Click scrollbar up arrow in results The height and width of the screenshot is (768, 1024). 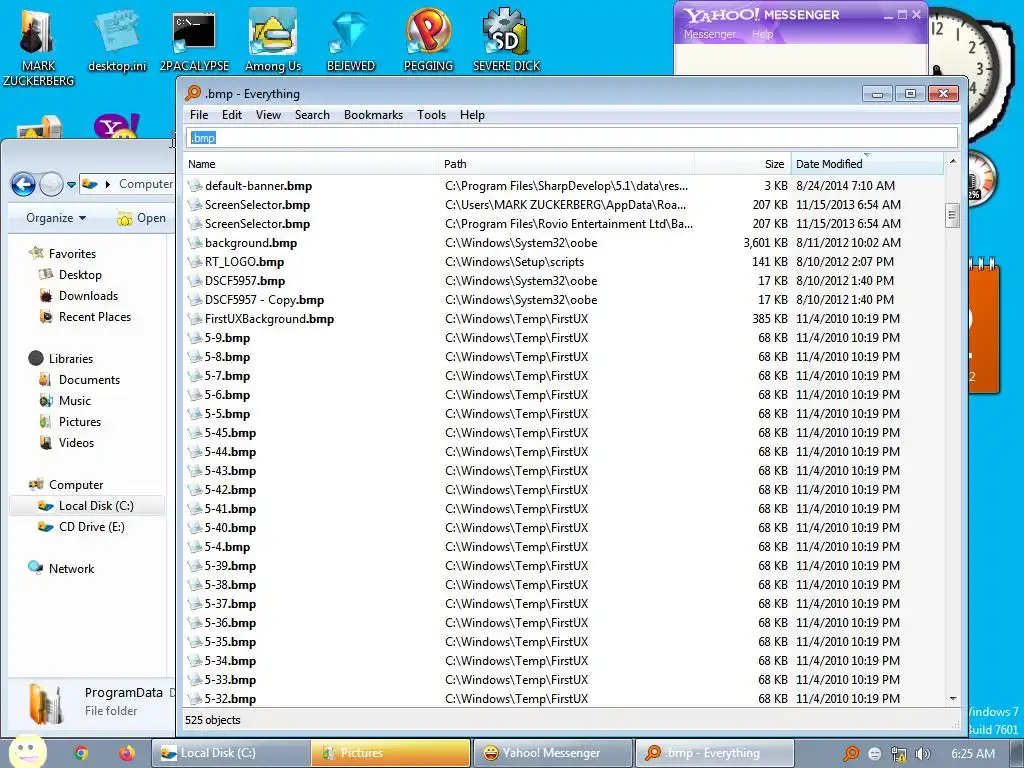953,161
